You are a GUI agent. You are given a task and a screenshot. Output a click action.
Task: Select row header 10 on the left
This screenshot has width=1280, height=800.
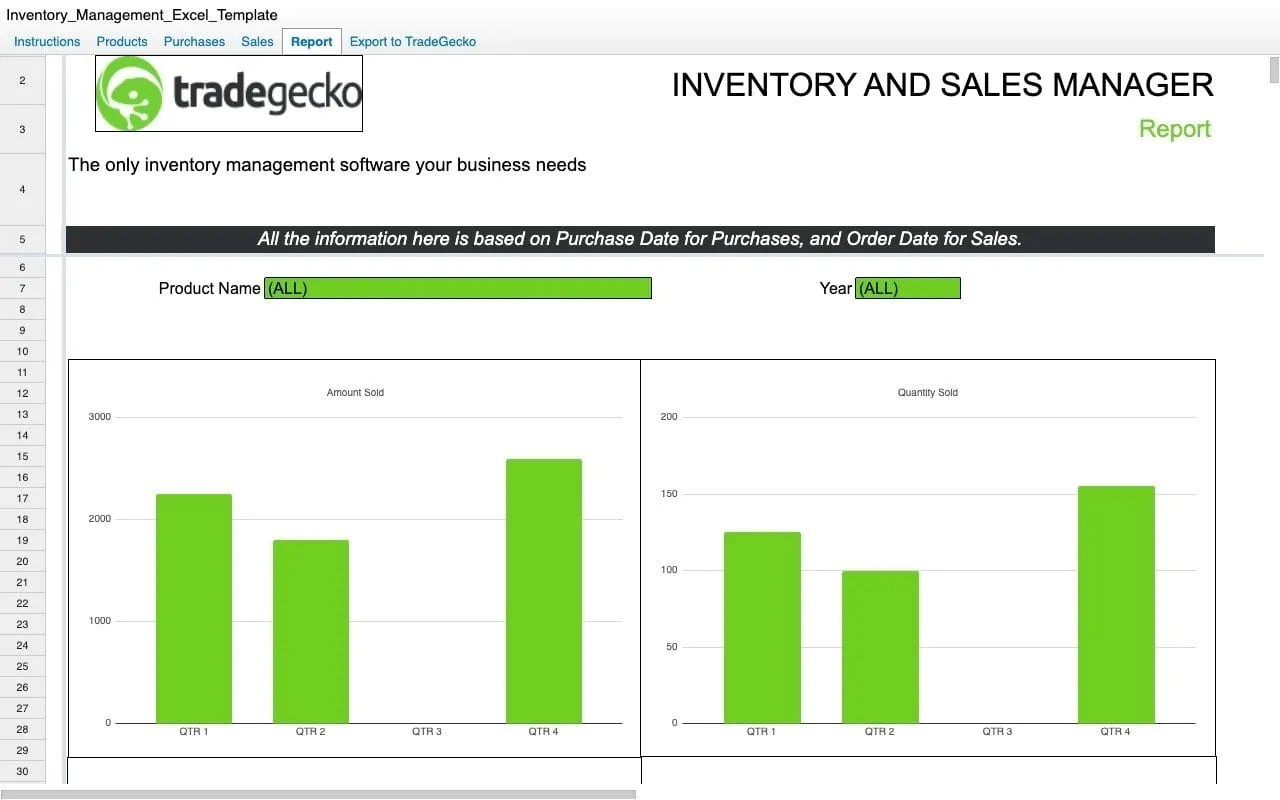(22, 351)
